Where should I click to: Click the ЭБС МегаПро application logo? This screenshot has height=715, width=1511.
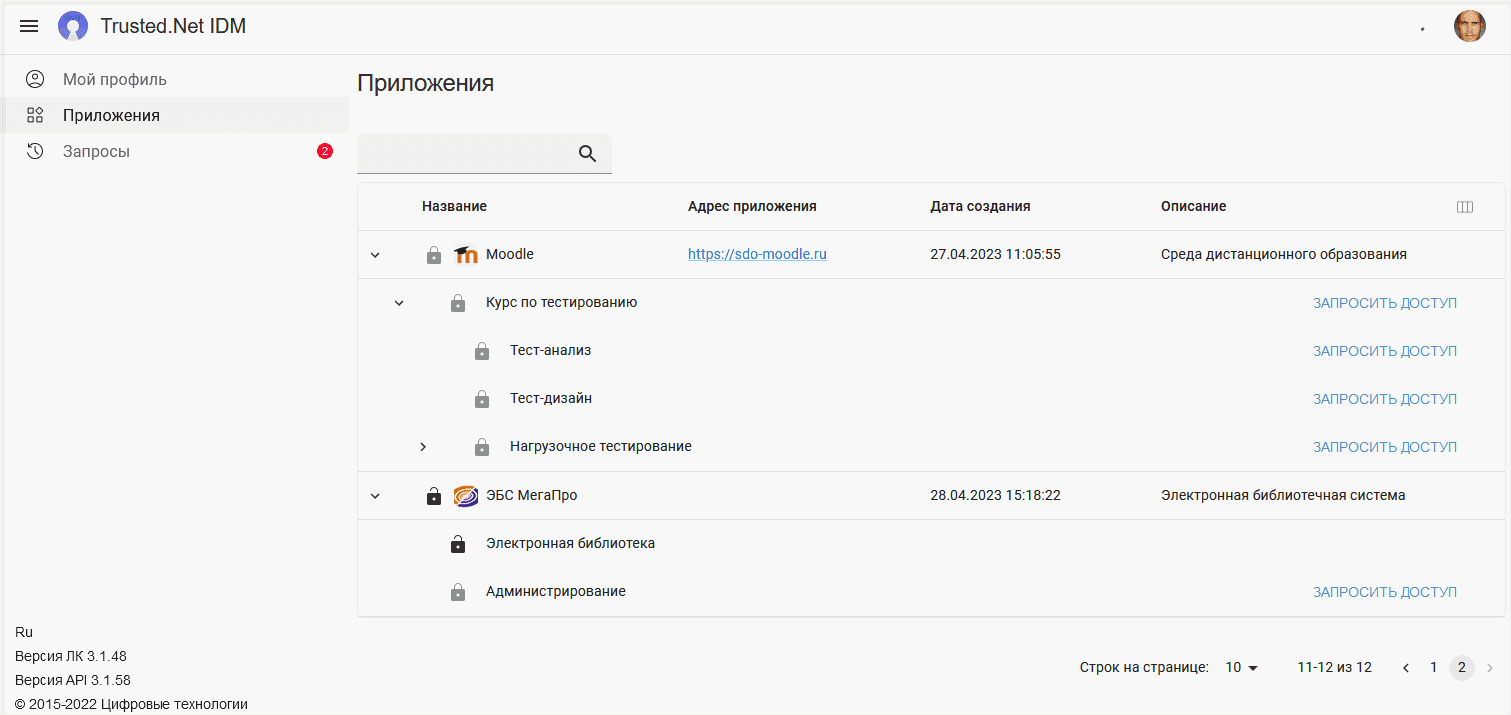(466, 495)
